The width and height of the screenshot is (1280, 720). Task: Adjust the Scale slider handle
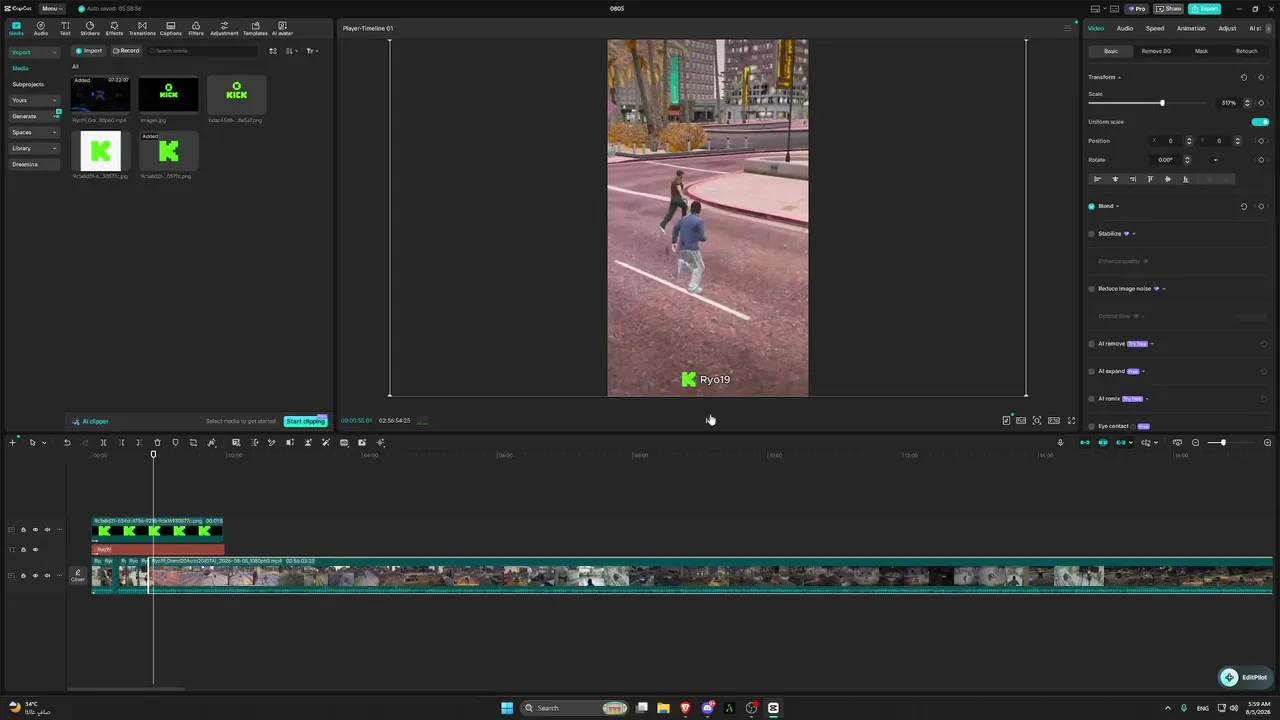pyautogui.click(x=1162, y=103)
